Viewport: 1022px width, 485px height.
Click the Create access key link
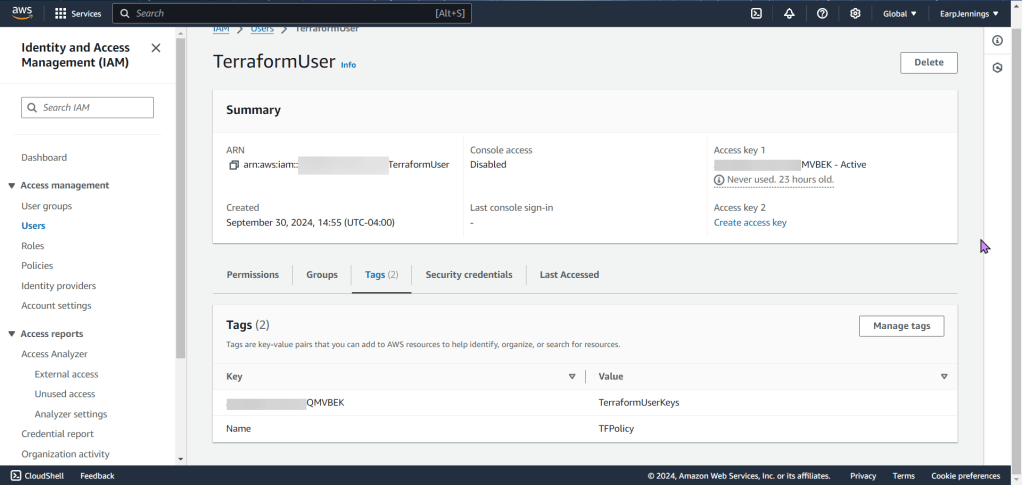[x=750, y=223]
